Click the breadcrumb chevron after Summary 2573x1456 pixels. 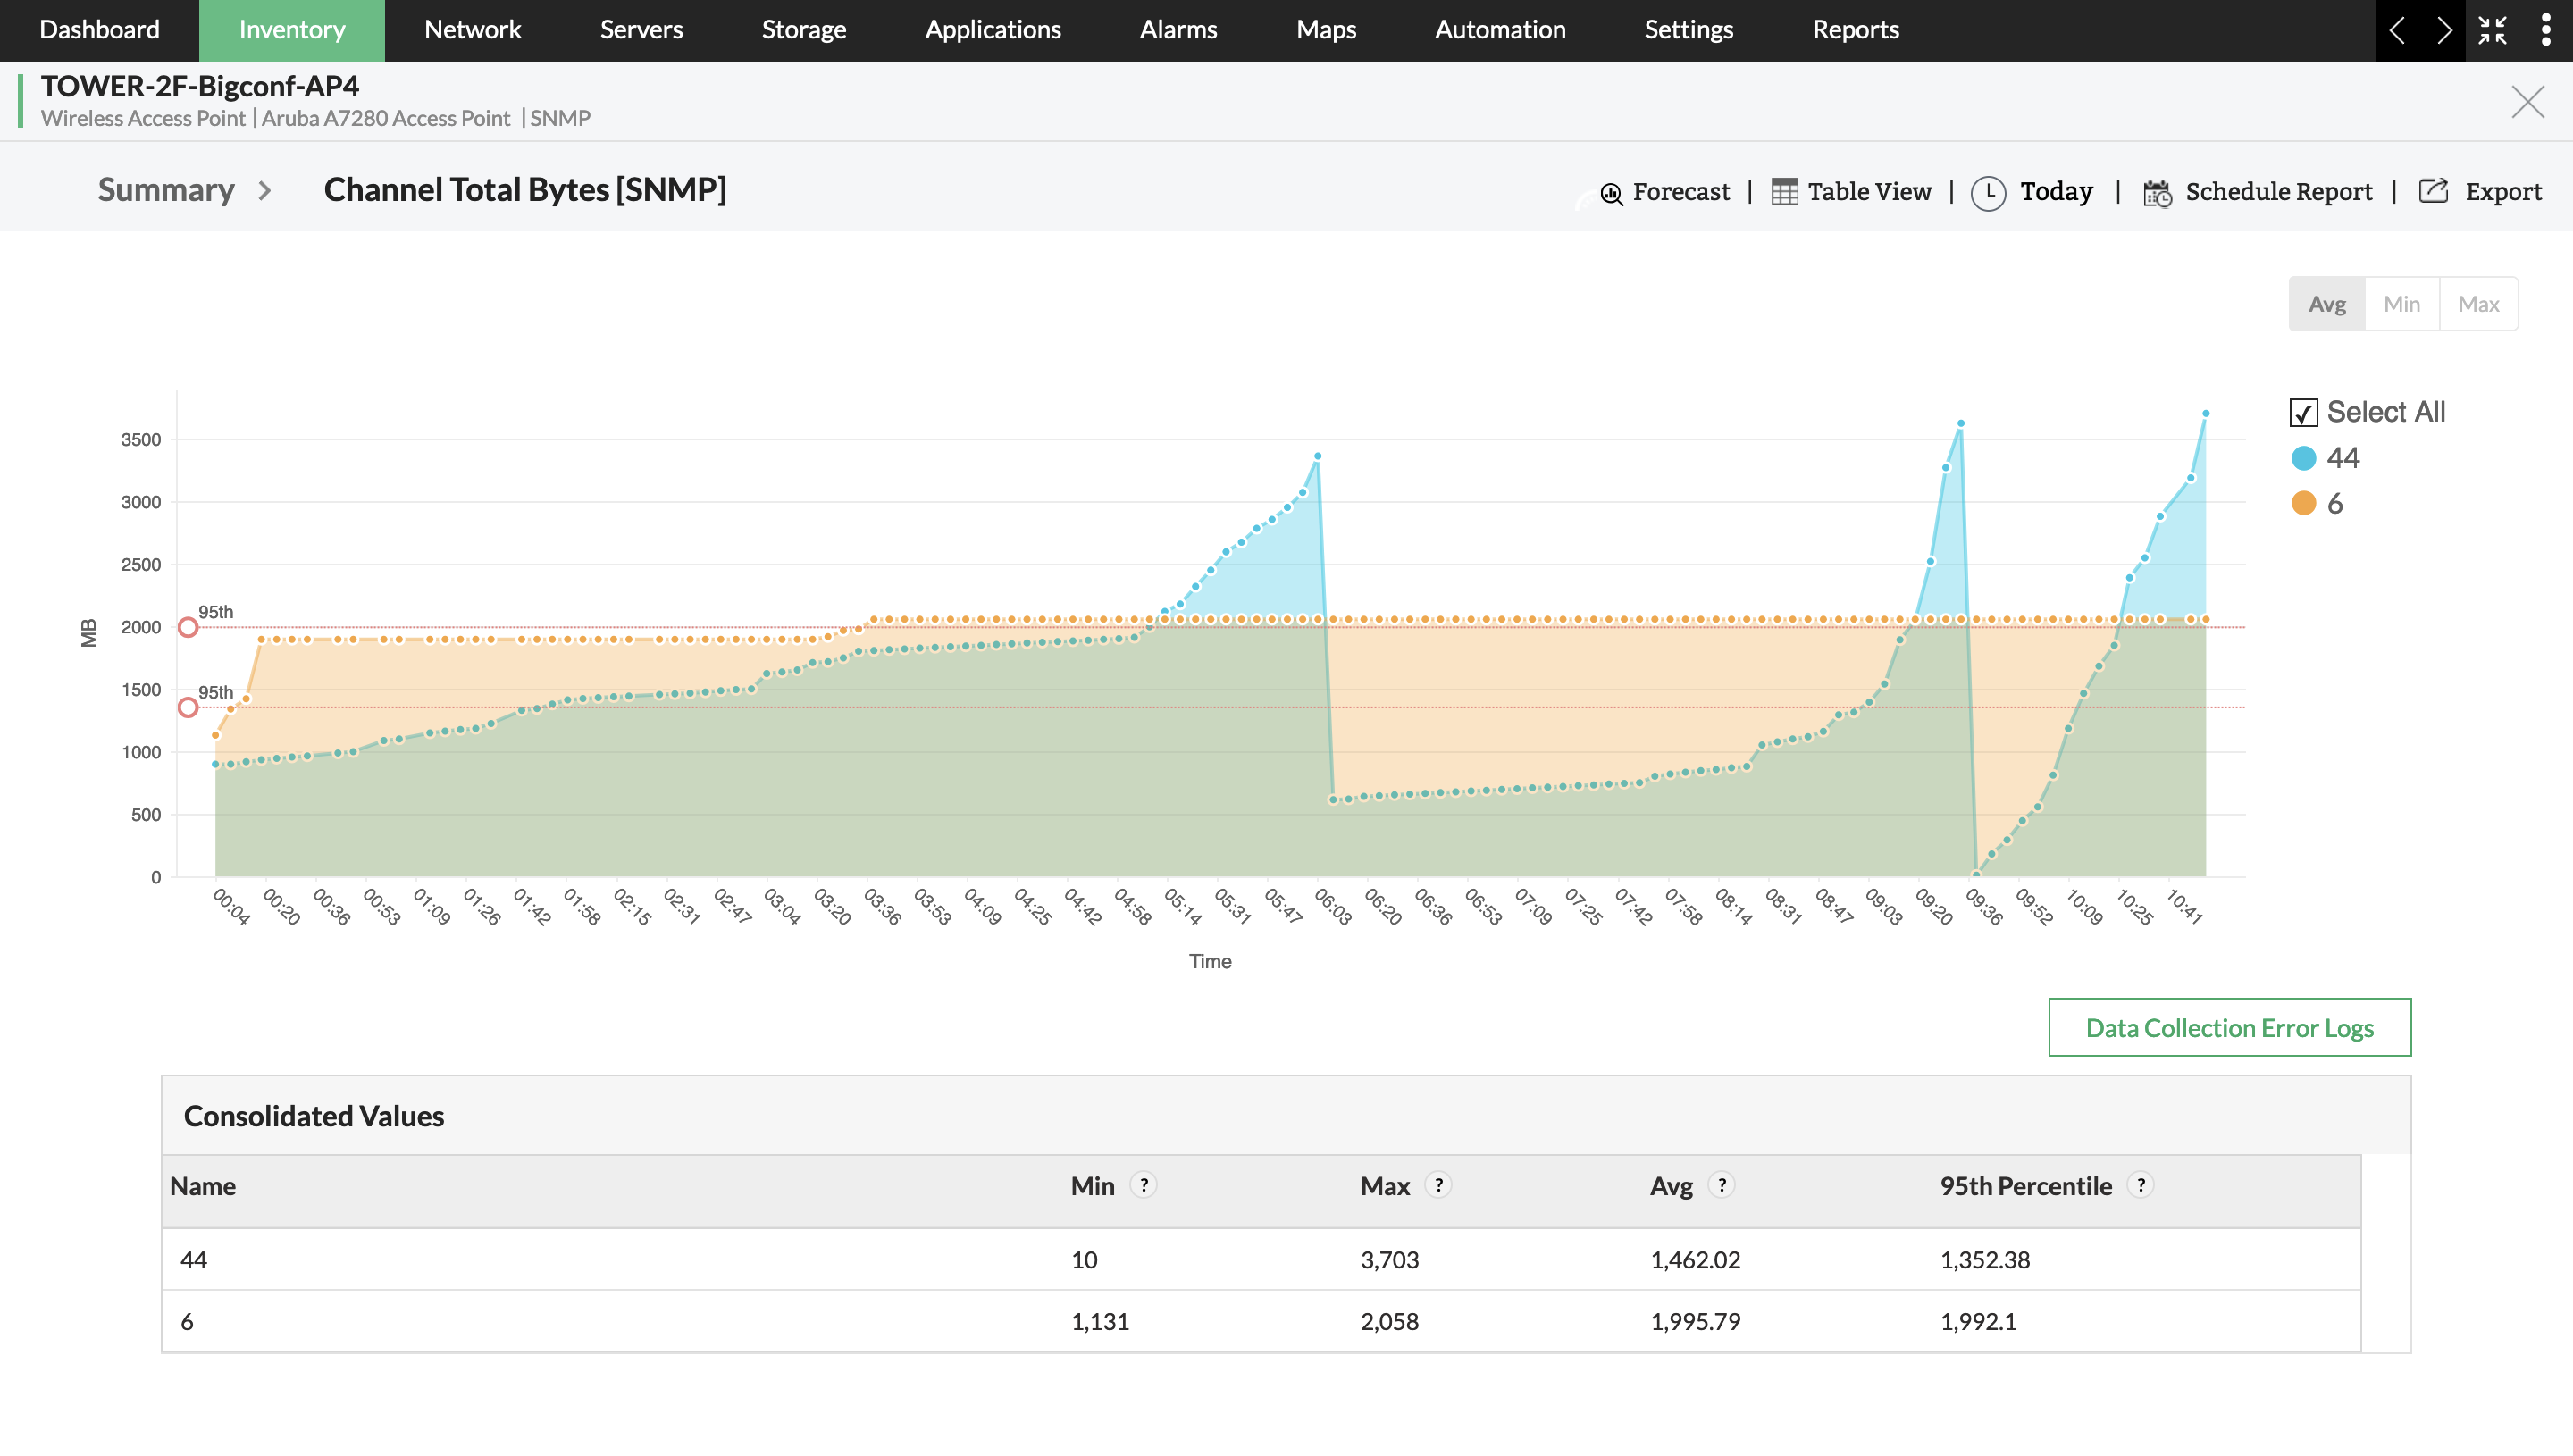(x=265, y=190)
